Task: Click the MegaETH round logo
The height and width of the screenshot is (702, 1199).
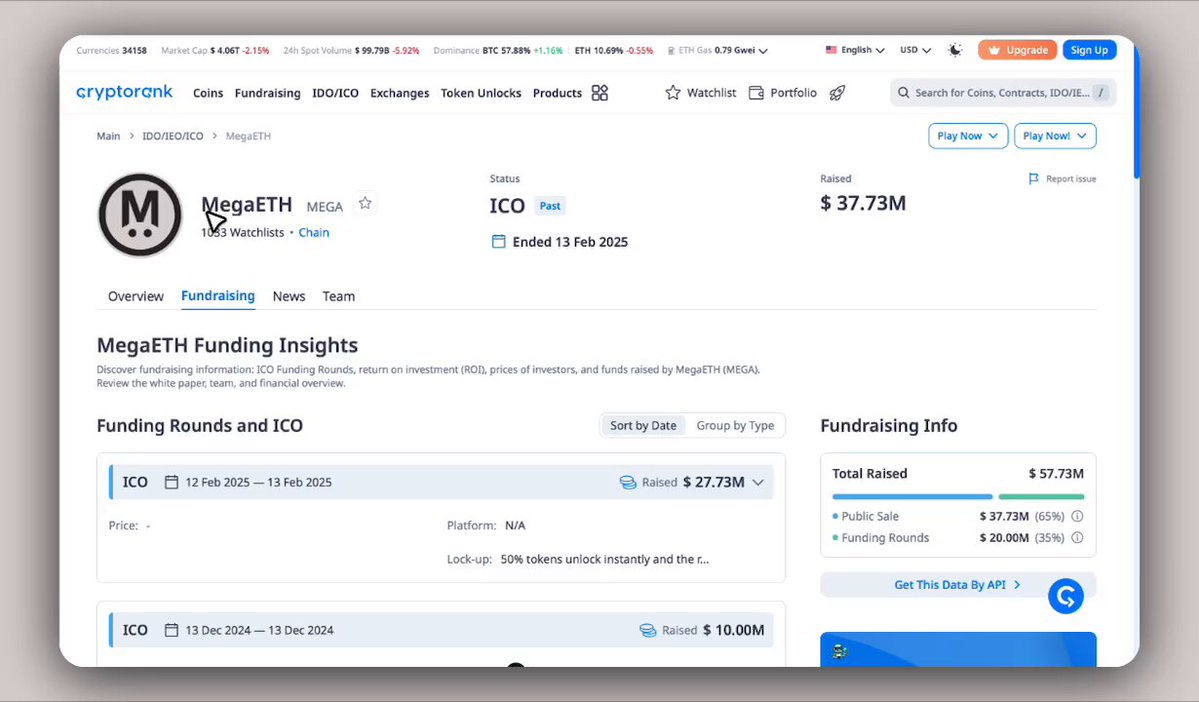Action: [140, 215]
